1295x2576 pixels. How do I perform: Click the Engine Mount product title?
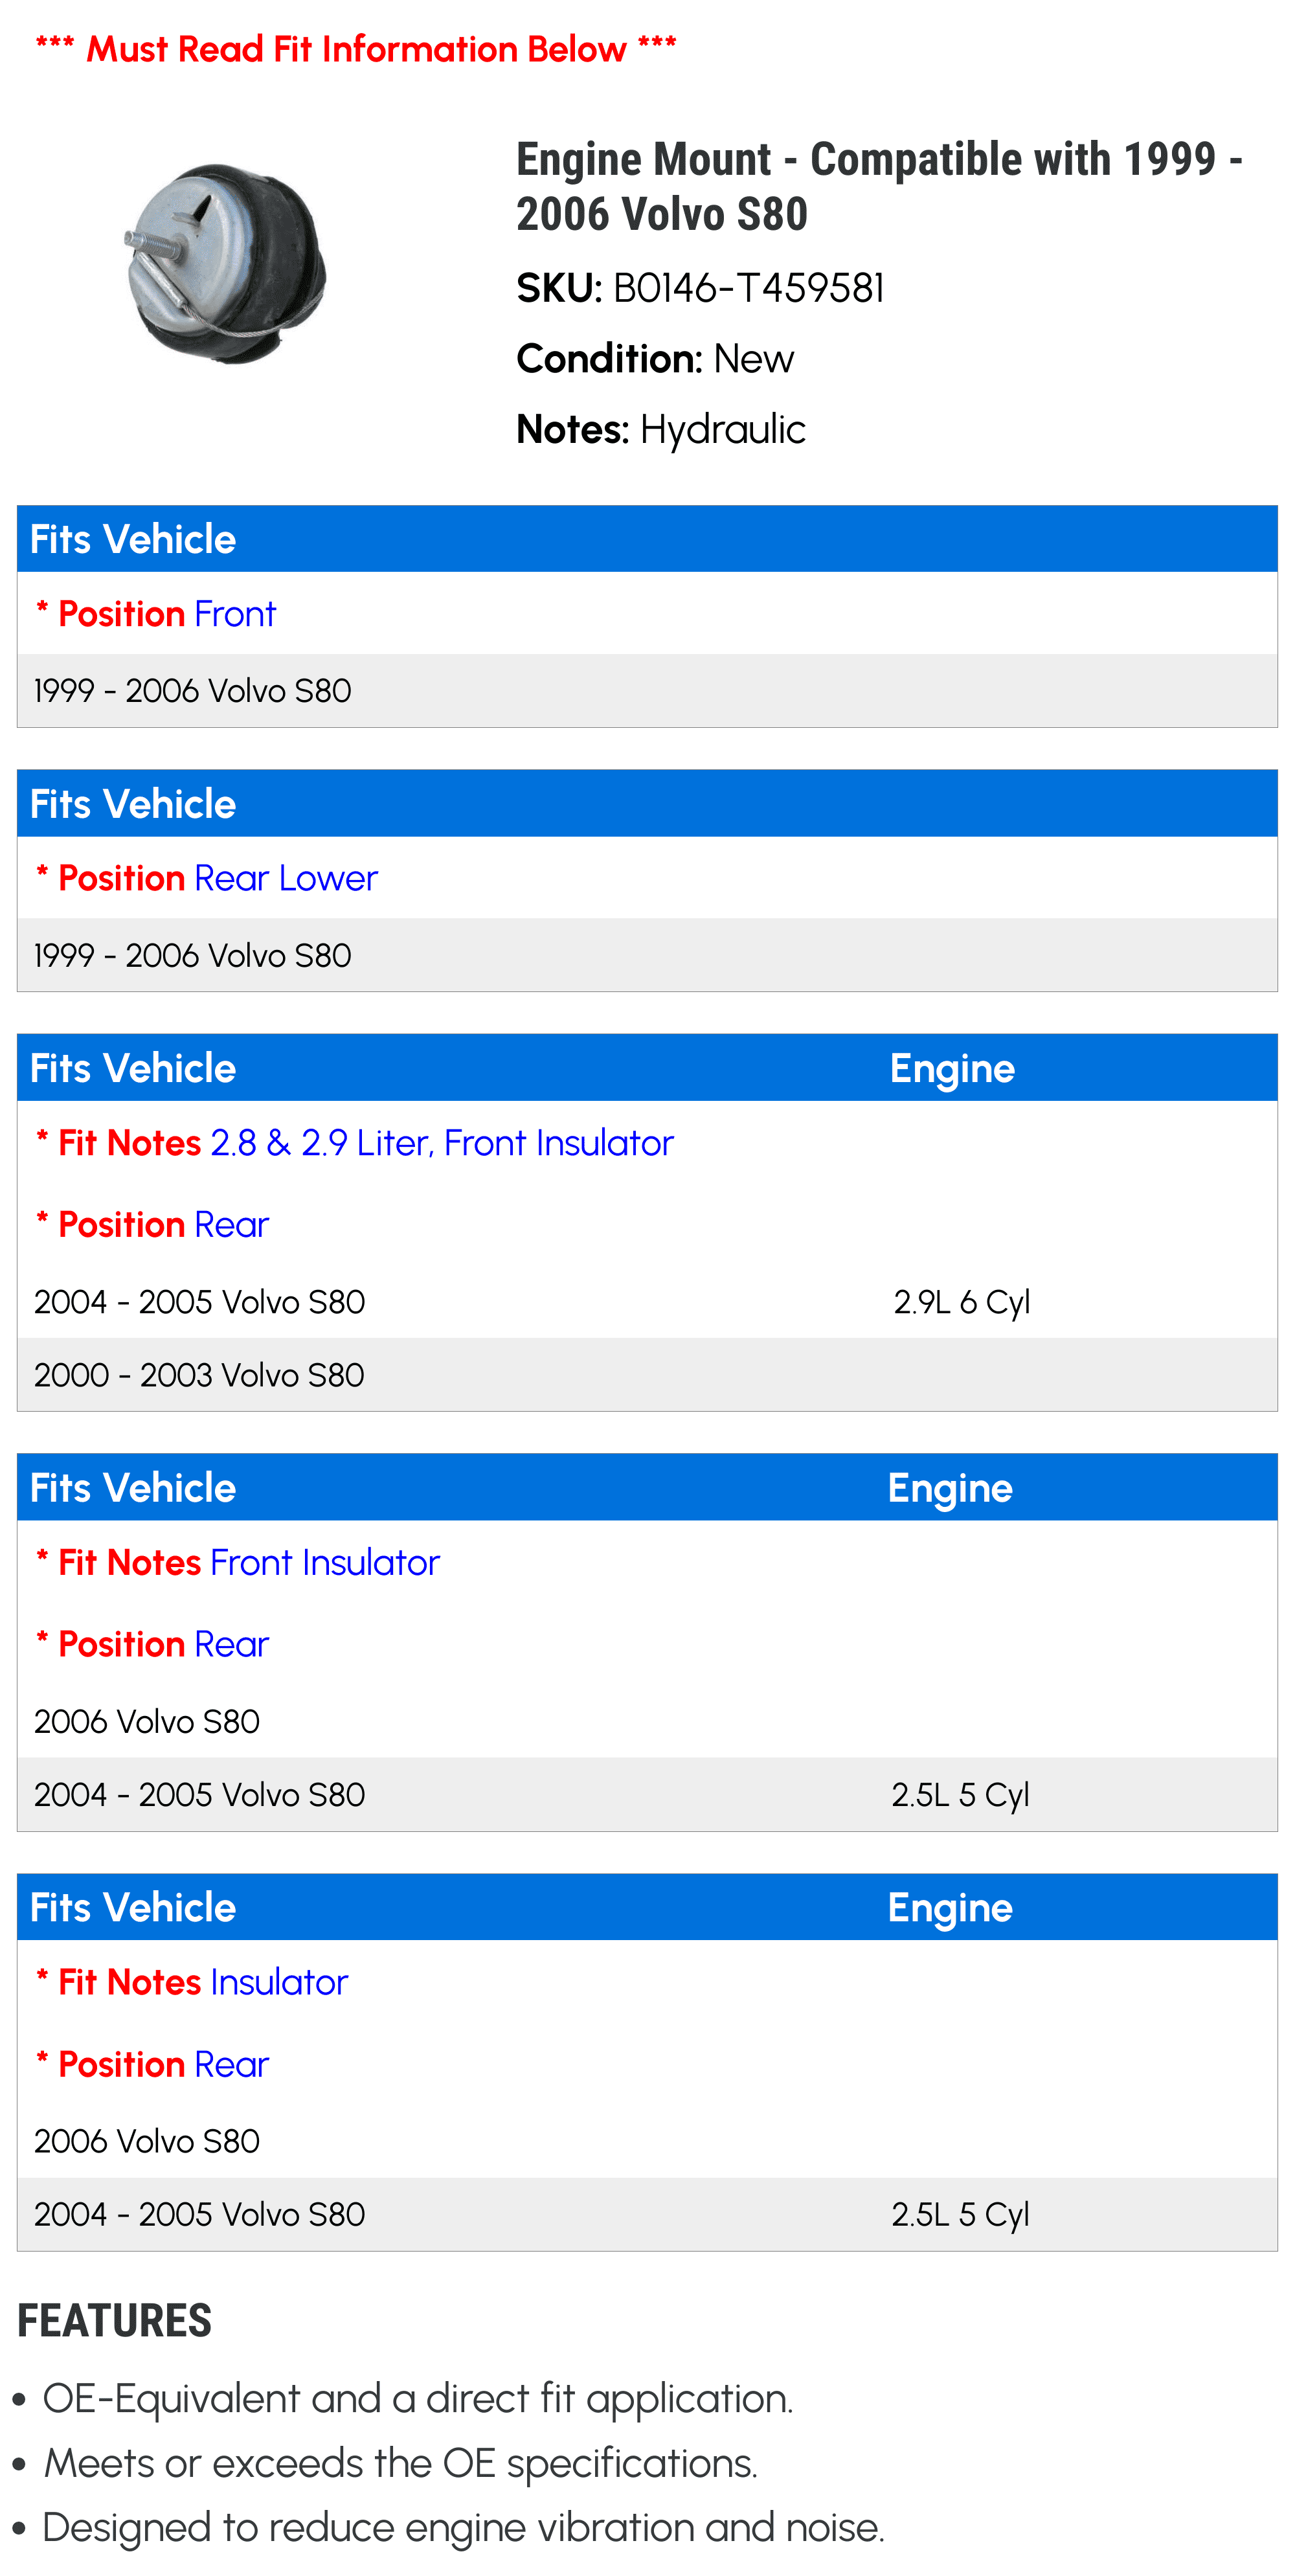pos(879,186)
